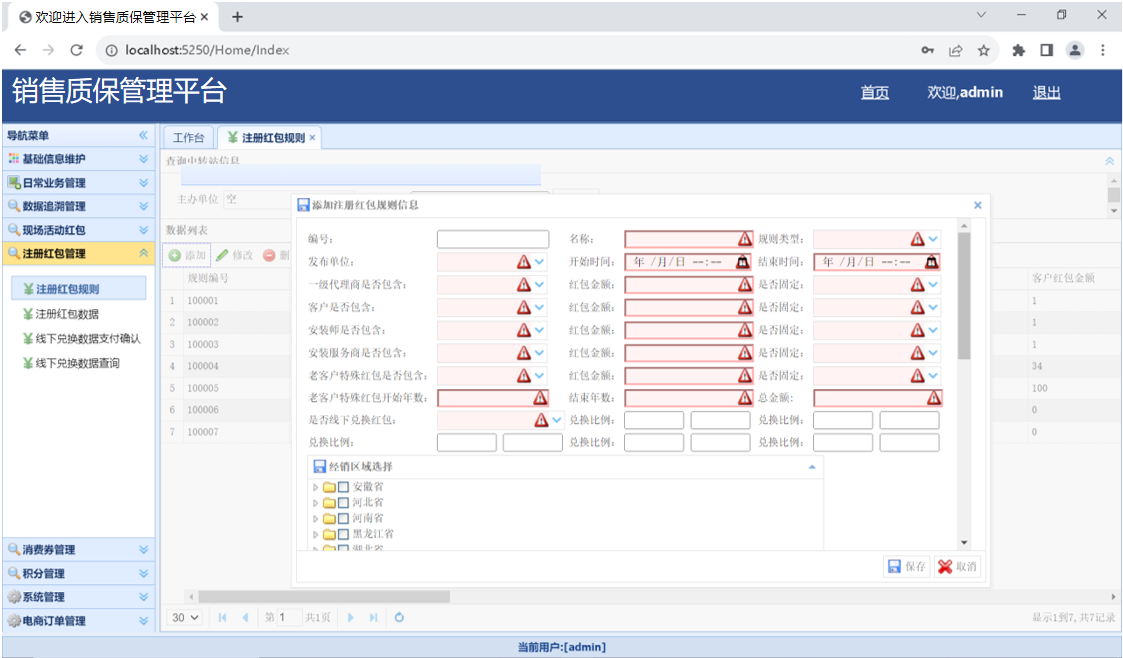Screen dimensions: 1123x658
Task: Open the saved passwords key icon
Action: pos(927,50)
